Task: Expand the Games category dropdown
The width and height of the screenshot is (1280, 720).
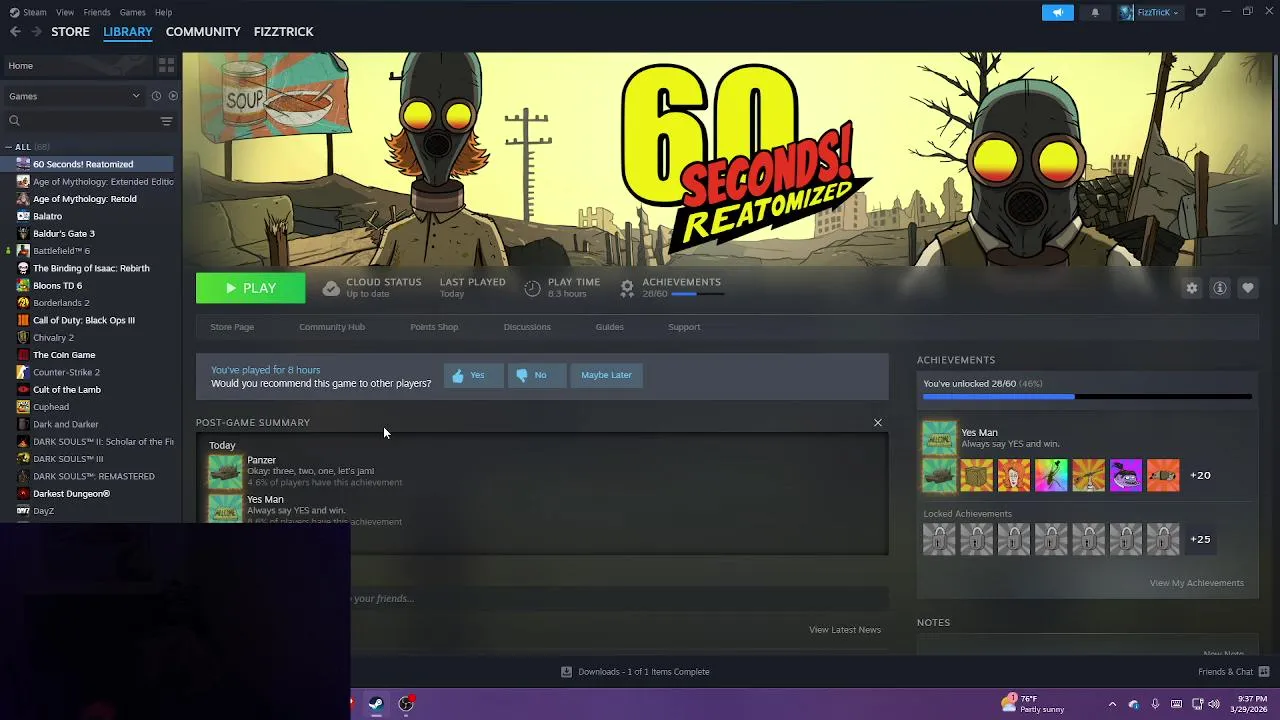Action: 75,96
